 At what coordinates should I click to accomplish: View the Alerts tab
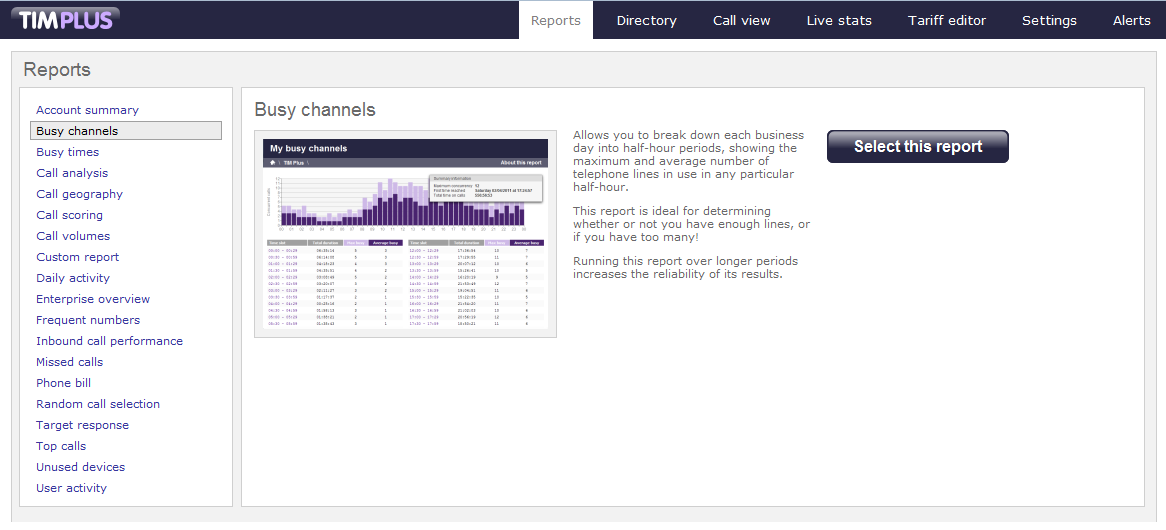click(1131, 20)
